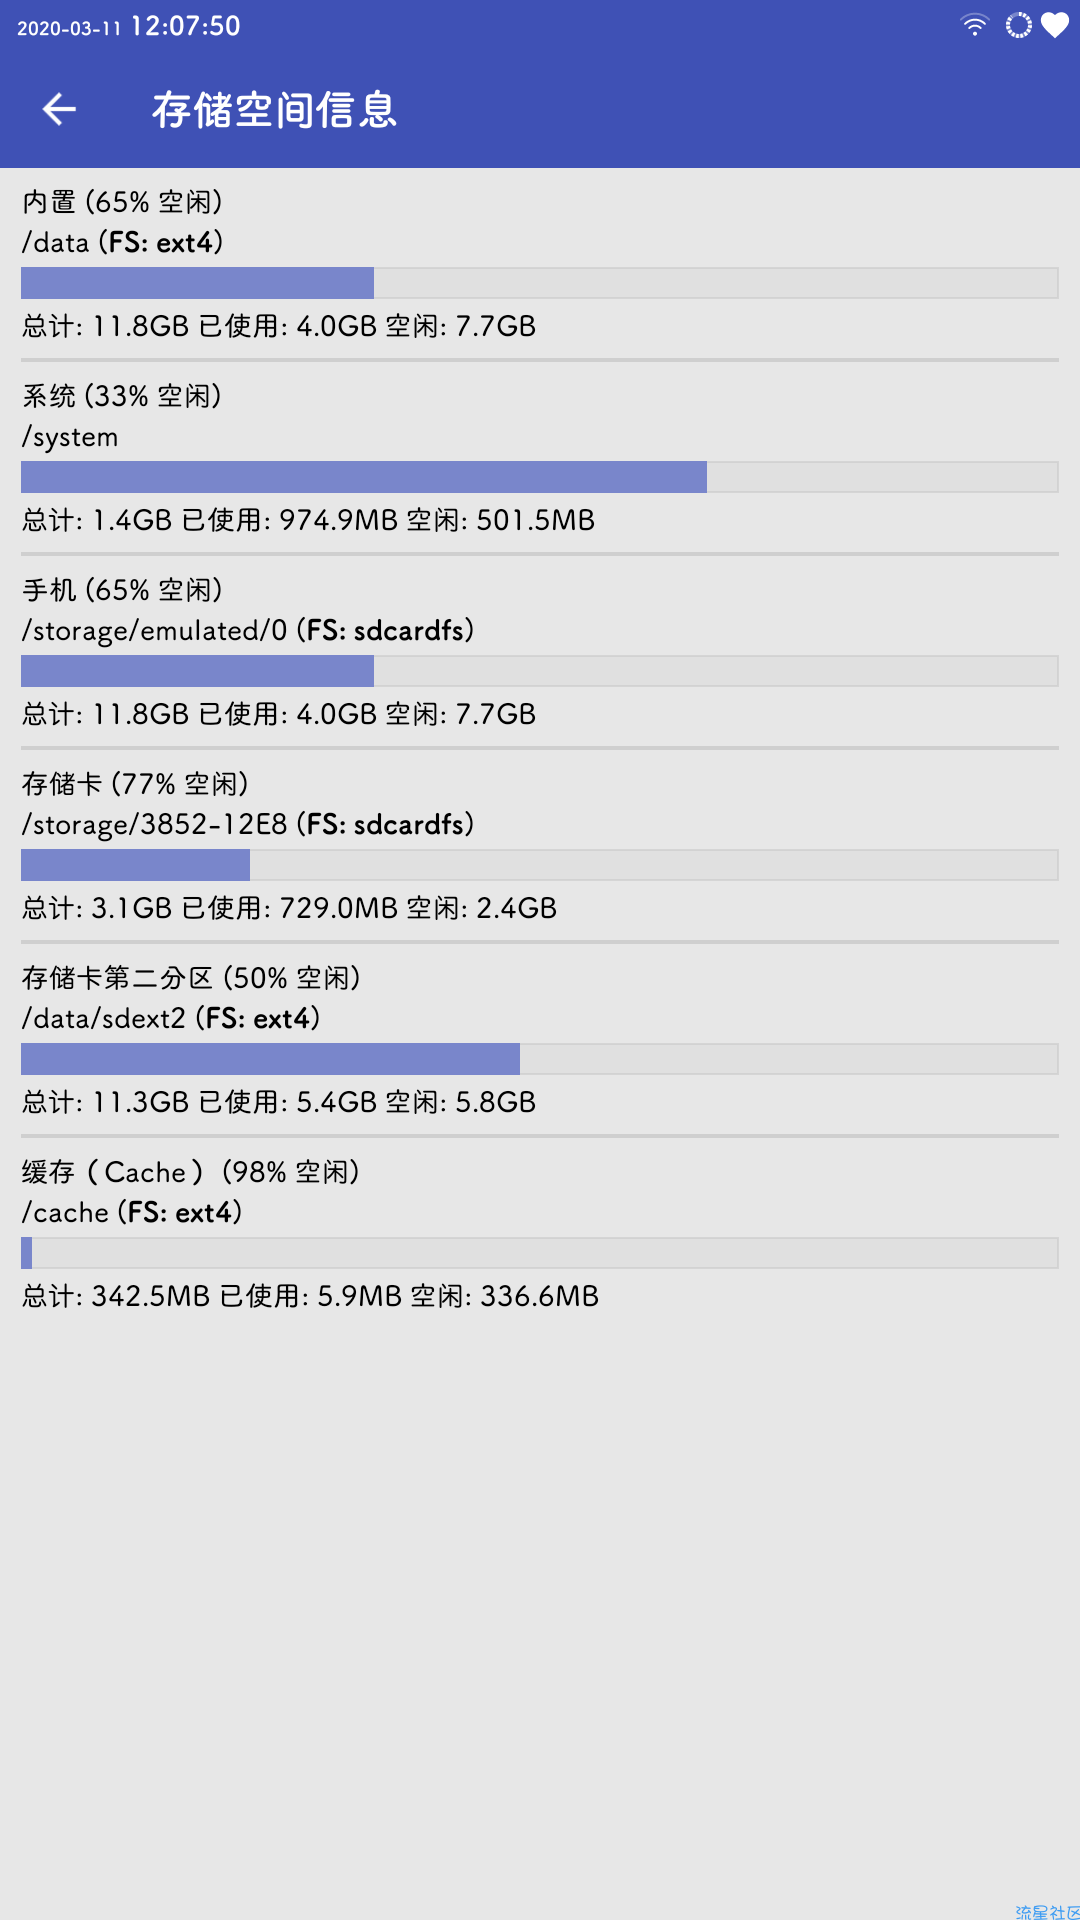Click the 342.5MB cache totals line
Viewport: 1080px width, 1920px height.
point(311,1296)
